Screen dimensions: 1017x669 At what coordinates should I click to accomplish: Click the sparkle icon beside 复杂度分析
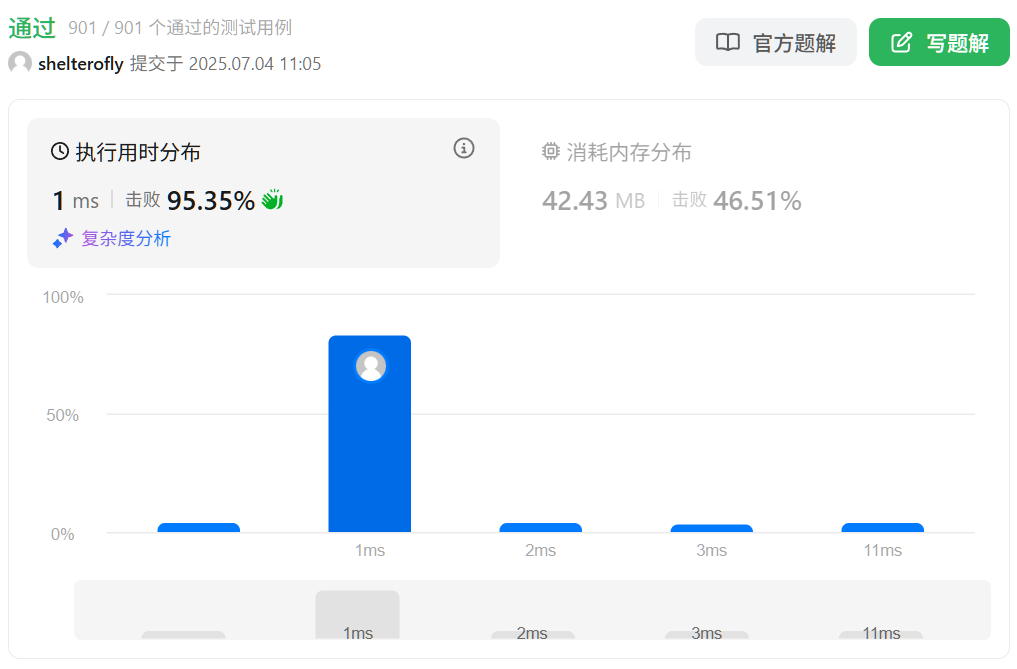pos(62,239)
